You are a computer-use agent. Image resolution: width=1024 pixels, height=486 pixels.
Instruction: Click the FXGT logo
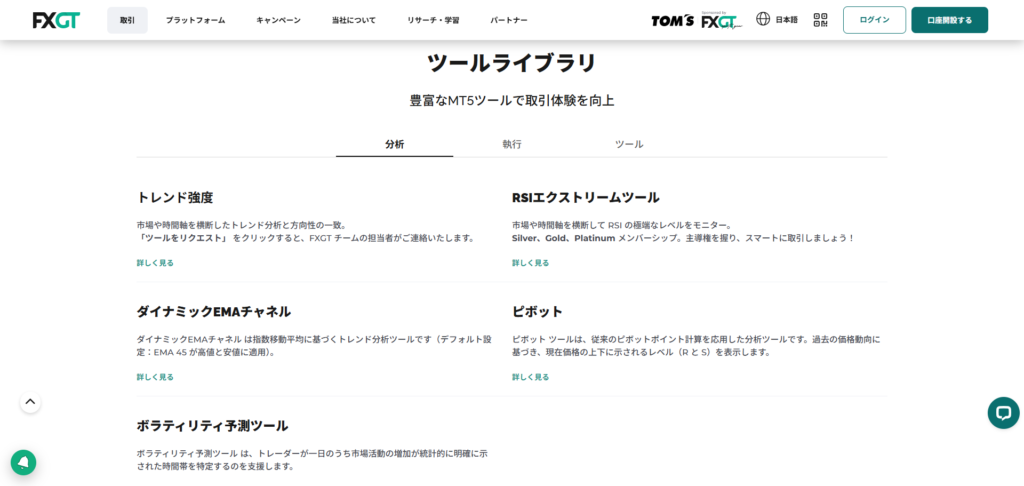pyautogui.click(x=57, y=20)
